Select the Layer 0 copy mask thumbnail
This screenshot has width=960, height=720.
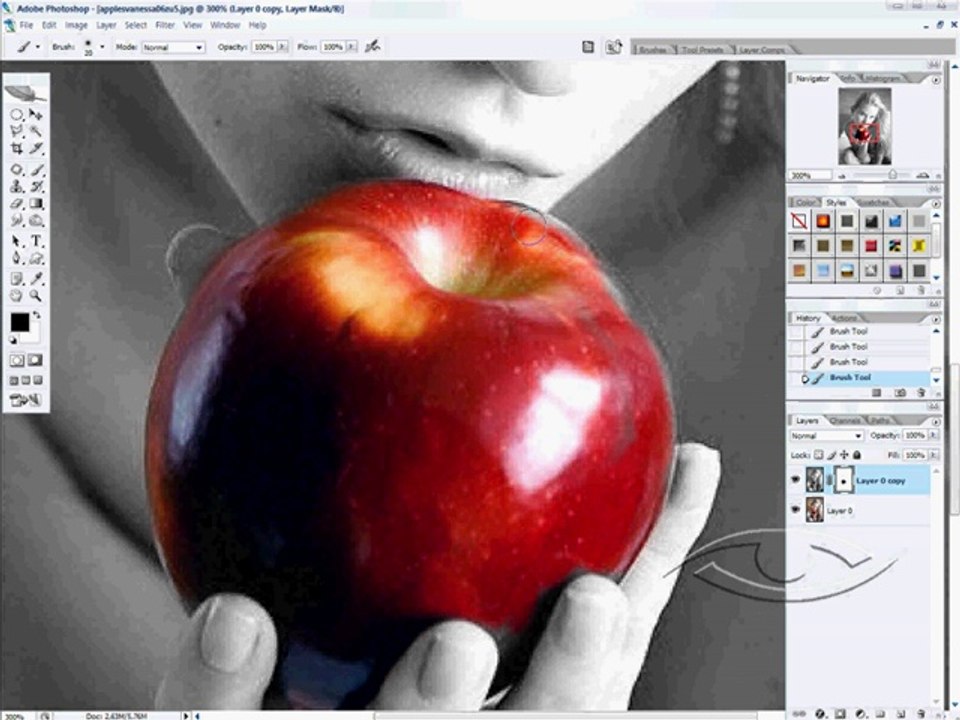pos(844,481)
